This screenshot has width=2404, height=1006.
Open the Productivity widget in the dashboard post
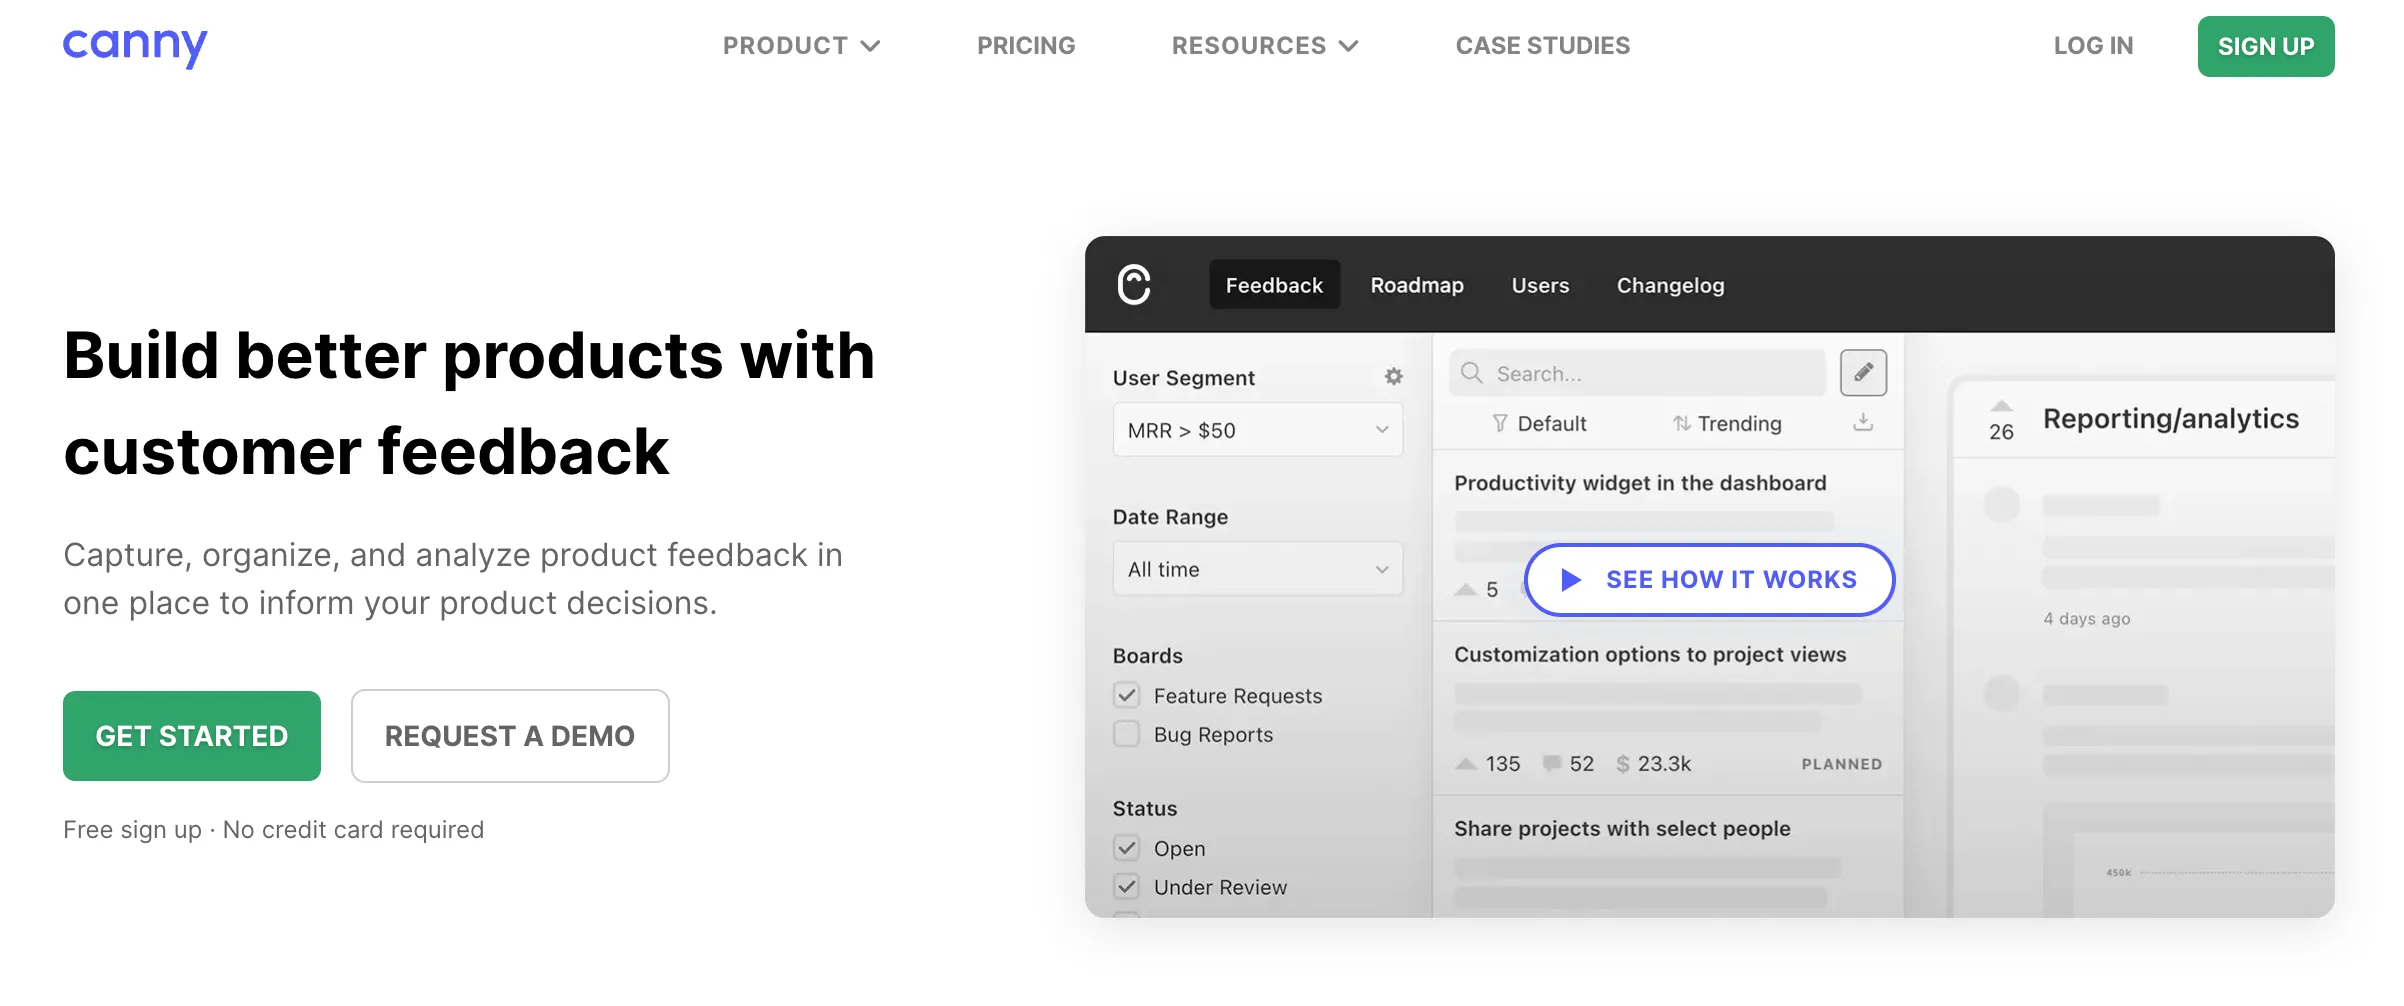pyautogui.click(x=1640, y=483)
